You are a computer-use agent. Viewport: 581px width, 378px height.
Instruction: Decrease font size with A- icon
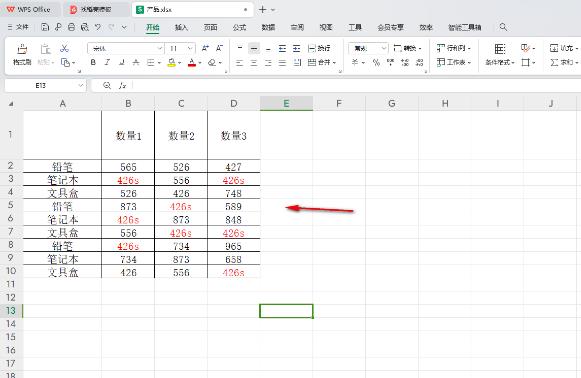point(219,48)
